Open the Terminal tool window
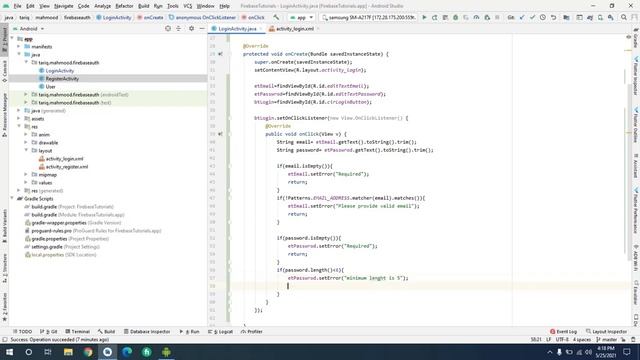The width and height of the screenshot is (640, 360). coord(78,331)
